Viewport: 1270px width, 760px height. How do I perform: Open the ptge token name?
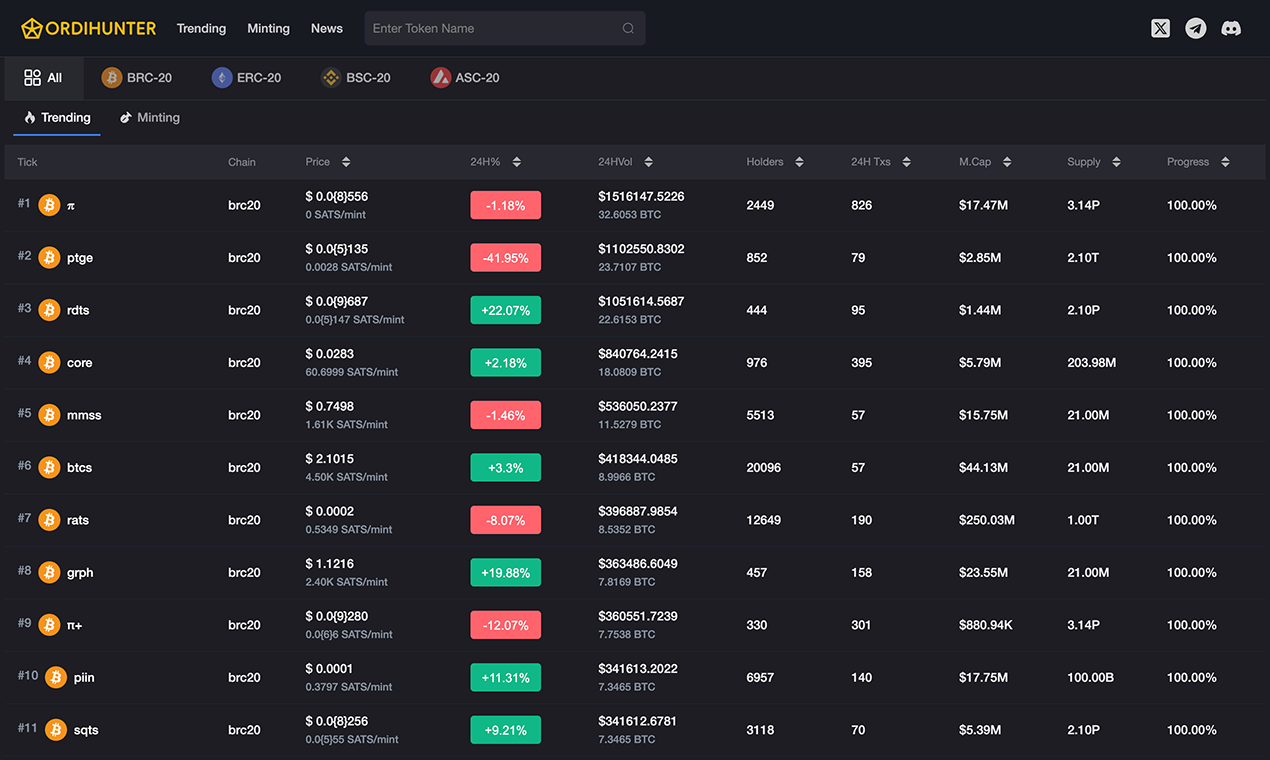(80, 258)
